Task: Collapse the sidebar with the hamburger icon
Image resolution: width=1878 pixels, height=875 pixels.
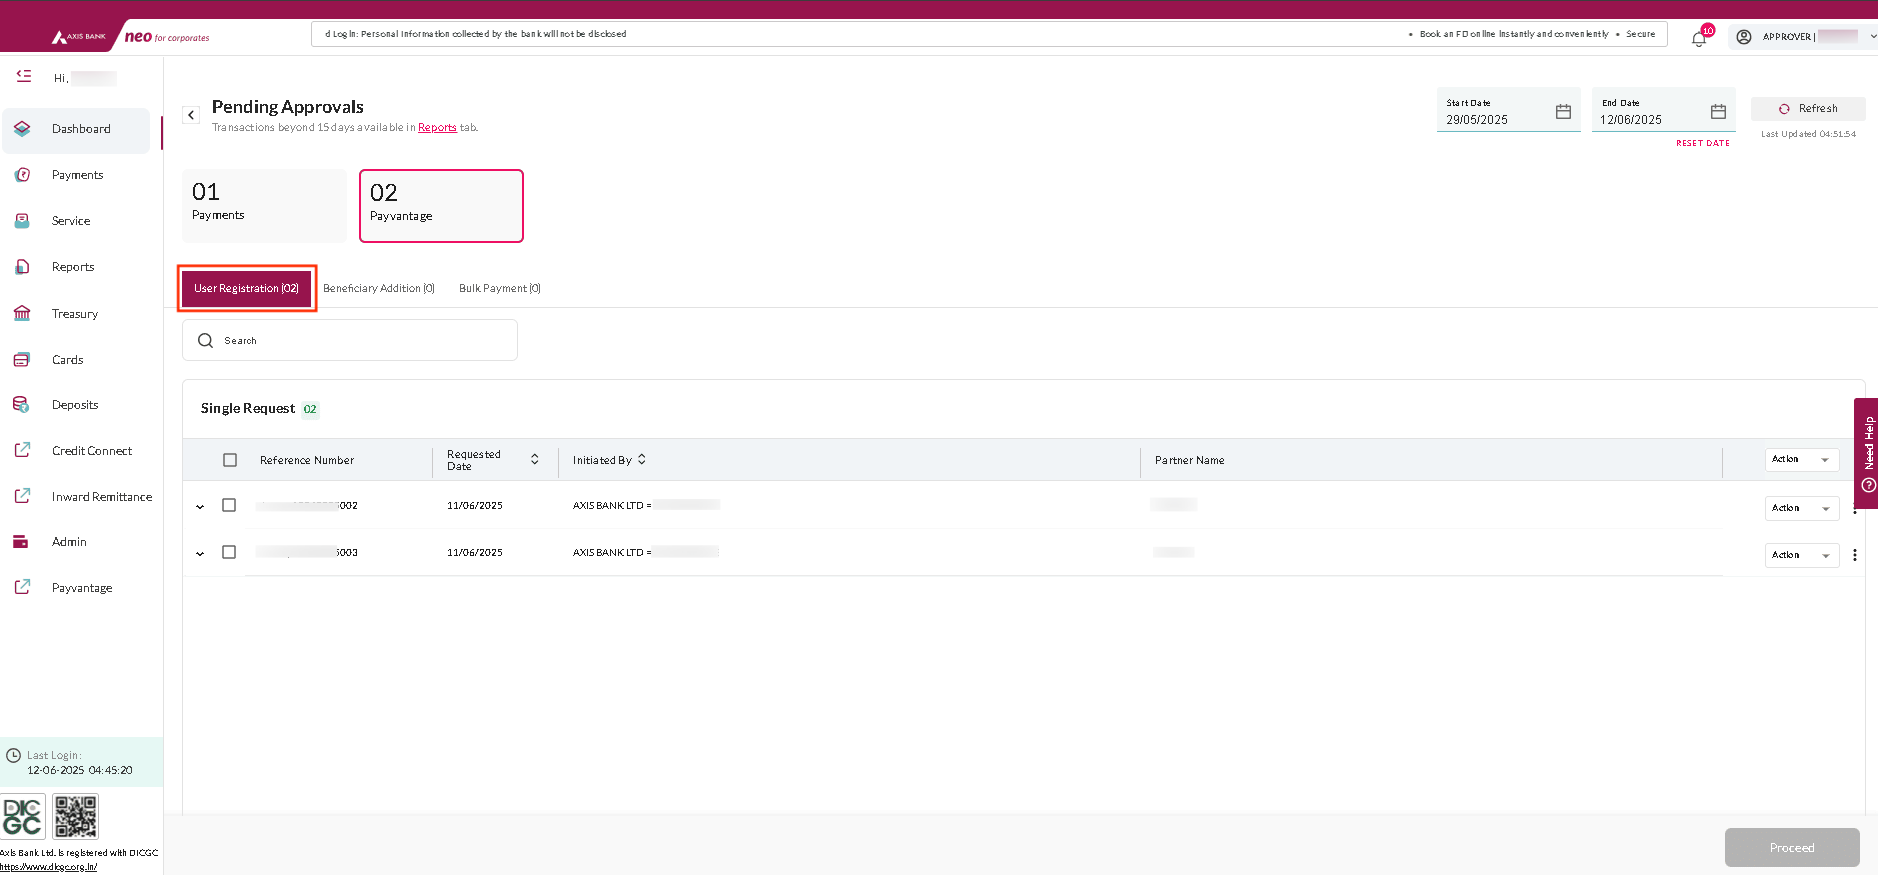Action: point(24,76)
